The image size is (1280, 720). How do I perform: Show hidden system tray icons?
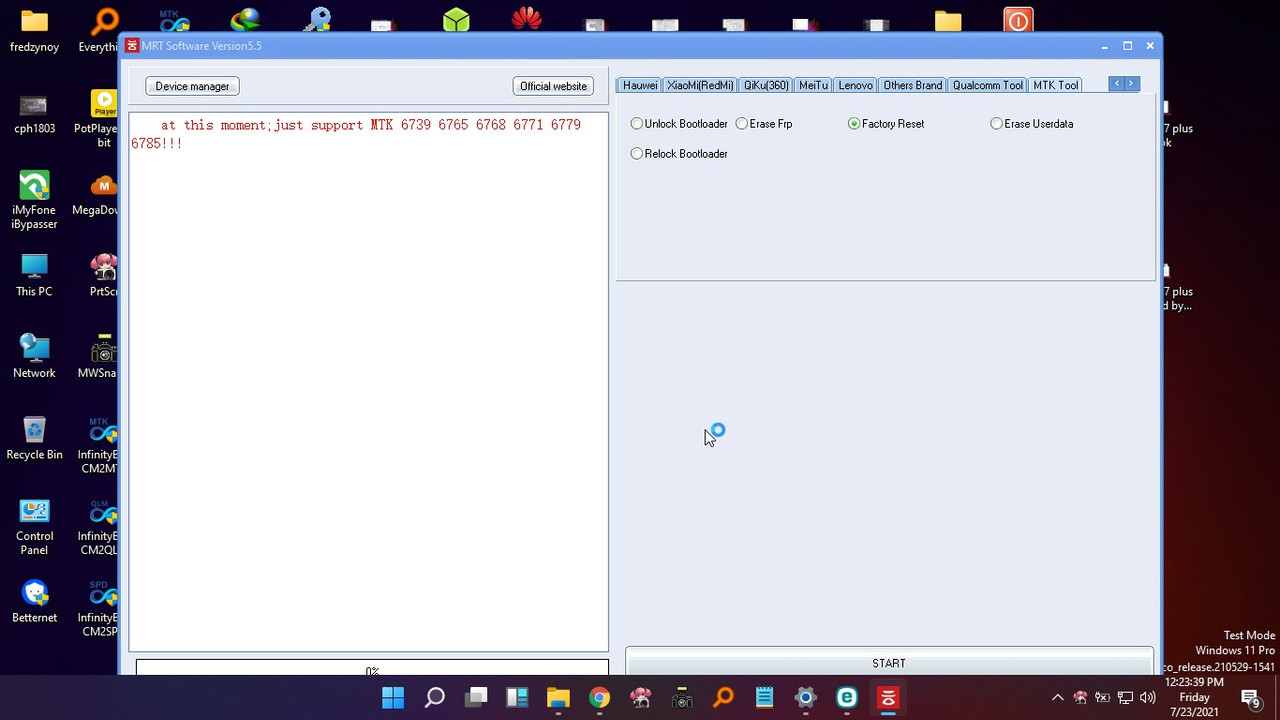(x=1058, y=698)
